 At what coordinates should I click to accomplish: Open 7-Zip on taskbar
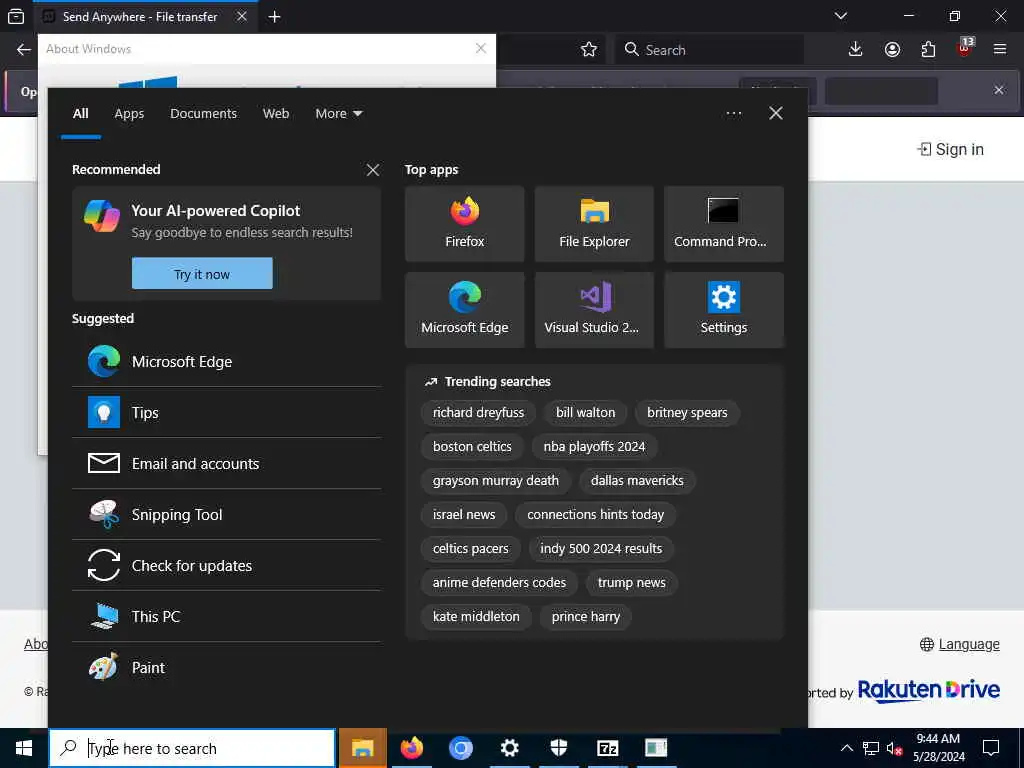pos(607,748)
